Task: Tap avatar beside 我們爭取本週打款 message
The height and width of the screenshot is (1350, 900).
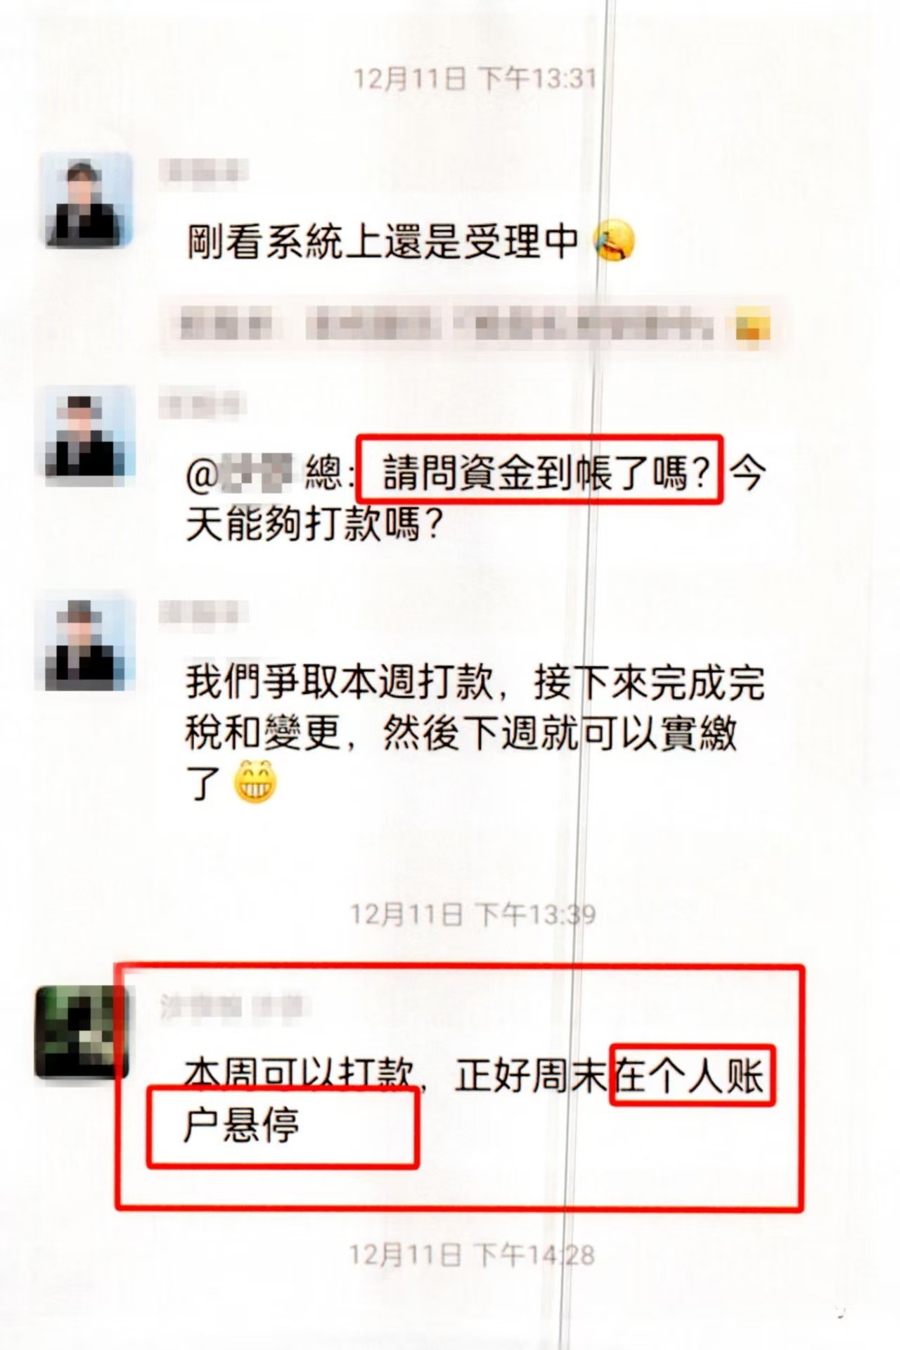Action: pyautogui.click(x=87, y=643)
